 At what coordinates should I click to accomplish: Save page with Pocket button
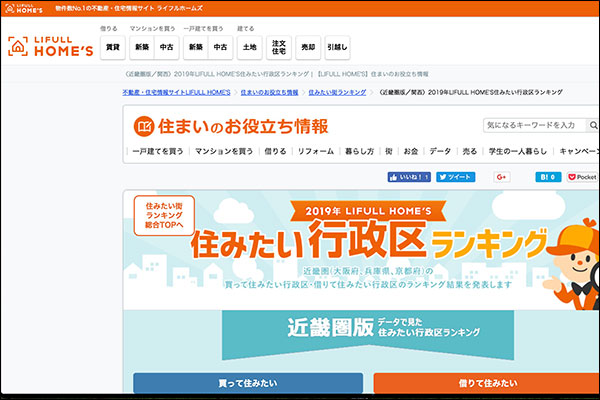pos(582,177)
